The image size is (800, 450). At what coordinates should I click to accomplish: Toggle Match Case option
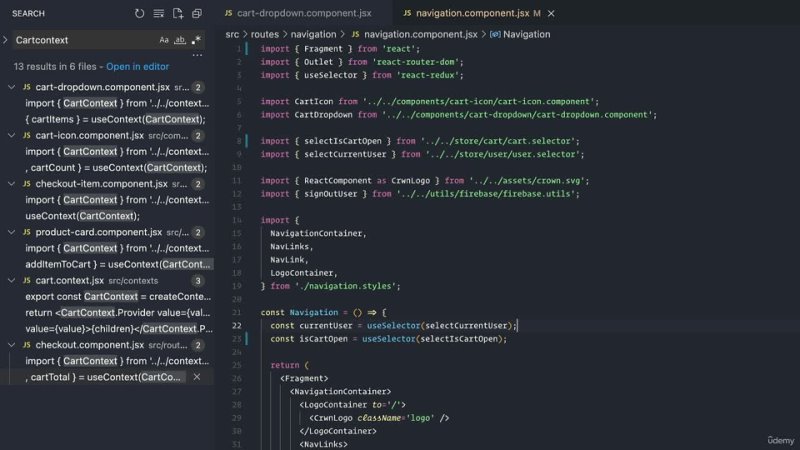coord(164,40)
